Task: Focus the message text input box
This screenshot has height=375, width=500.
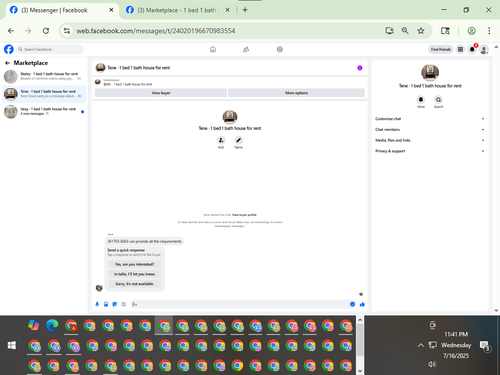Action: pos(239,304)
